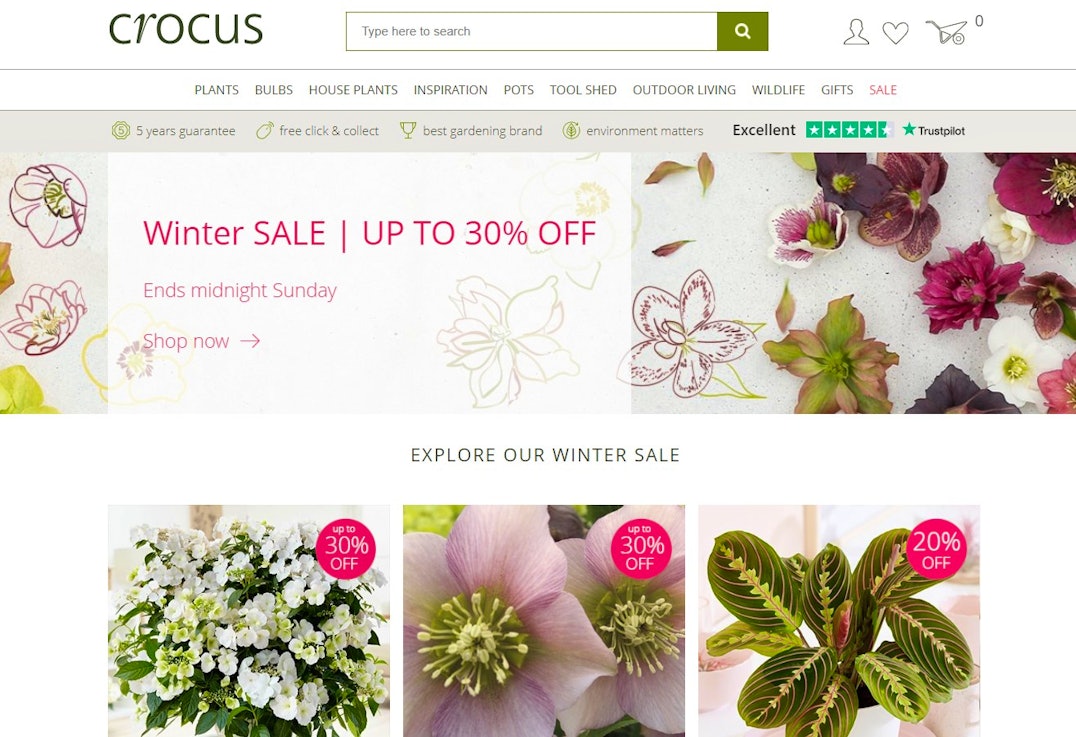The height and width of the screenshot is (737, 1076).
Task: Click the best gardening brand trophy icon
Action: click(x=408, y=130)
